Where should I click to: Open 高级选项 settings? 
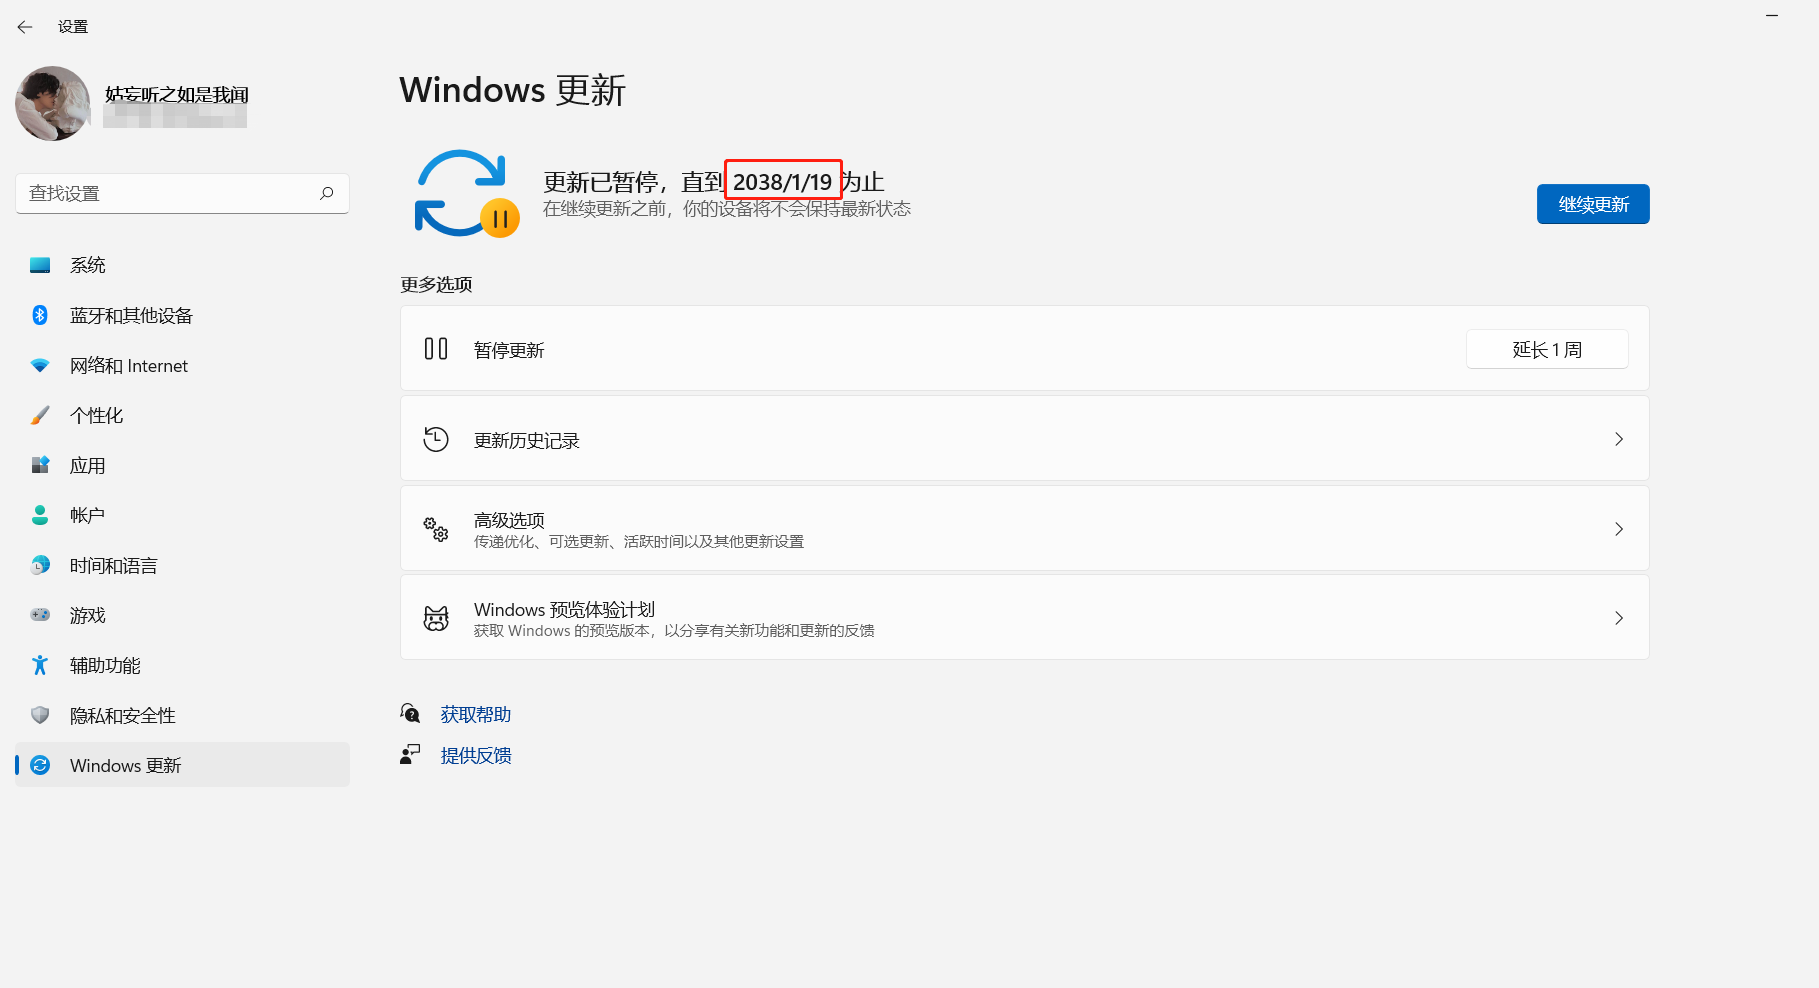pyautogui.click(x=1024, y=528)
